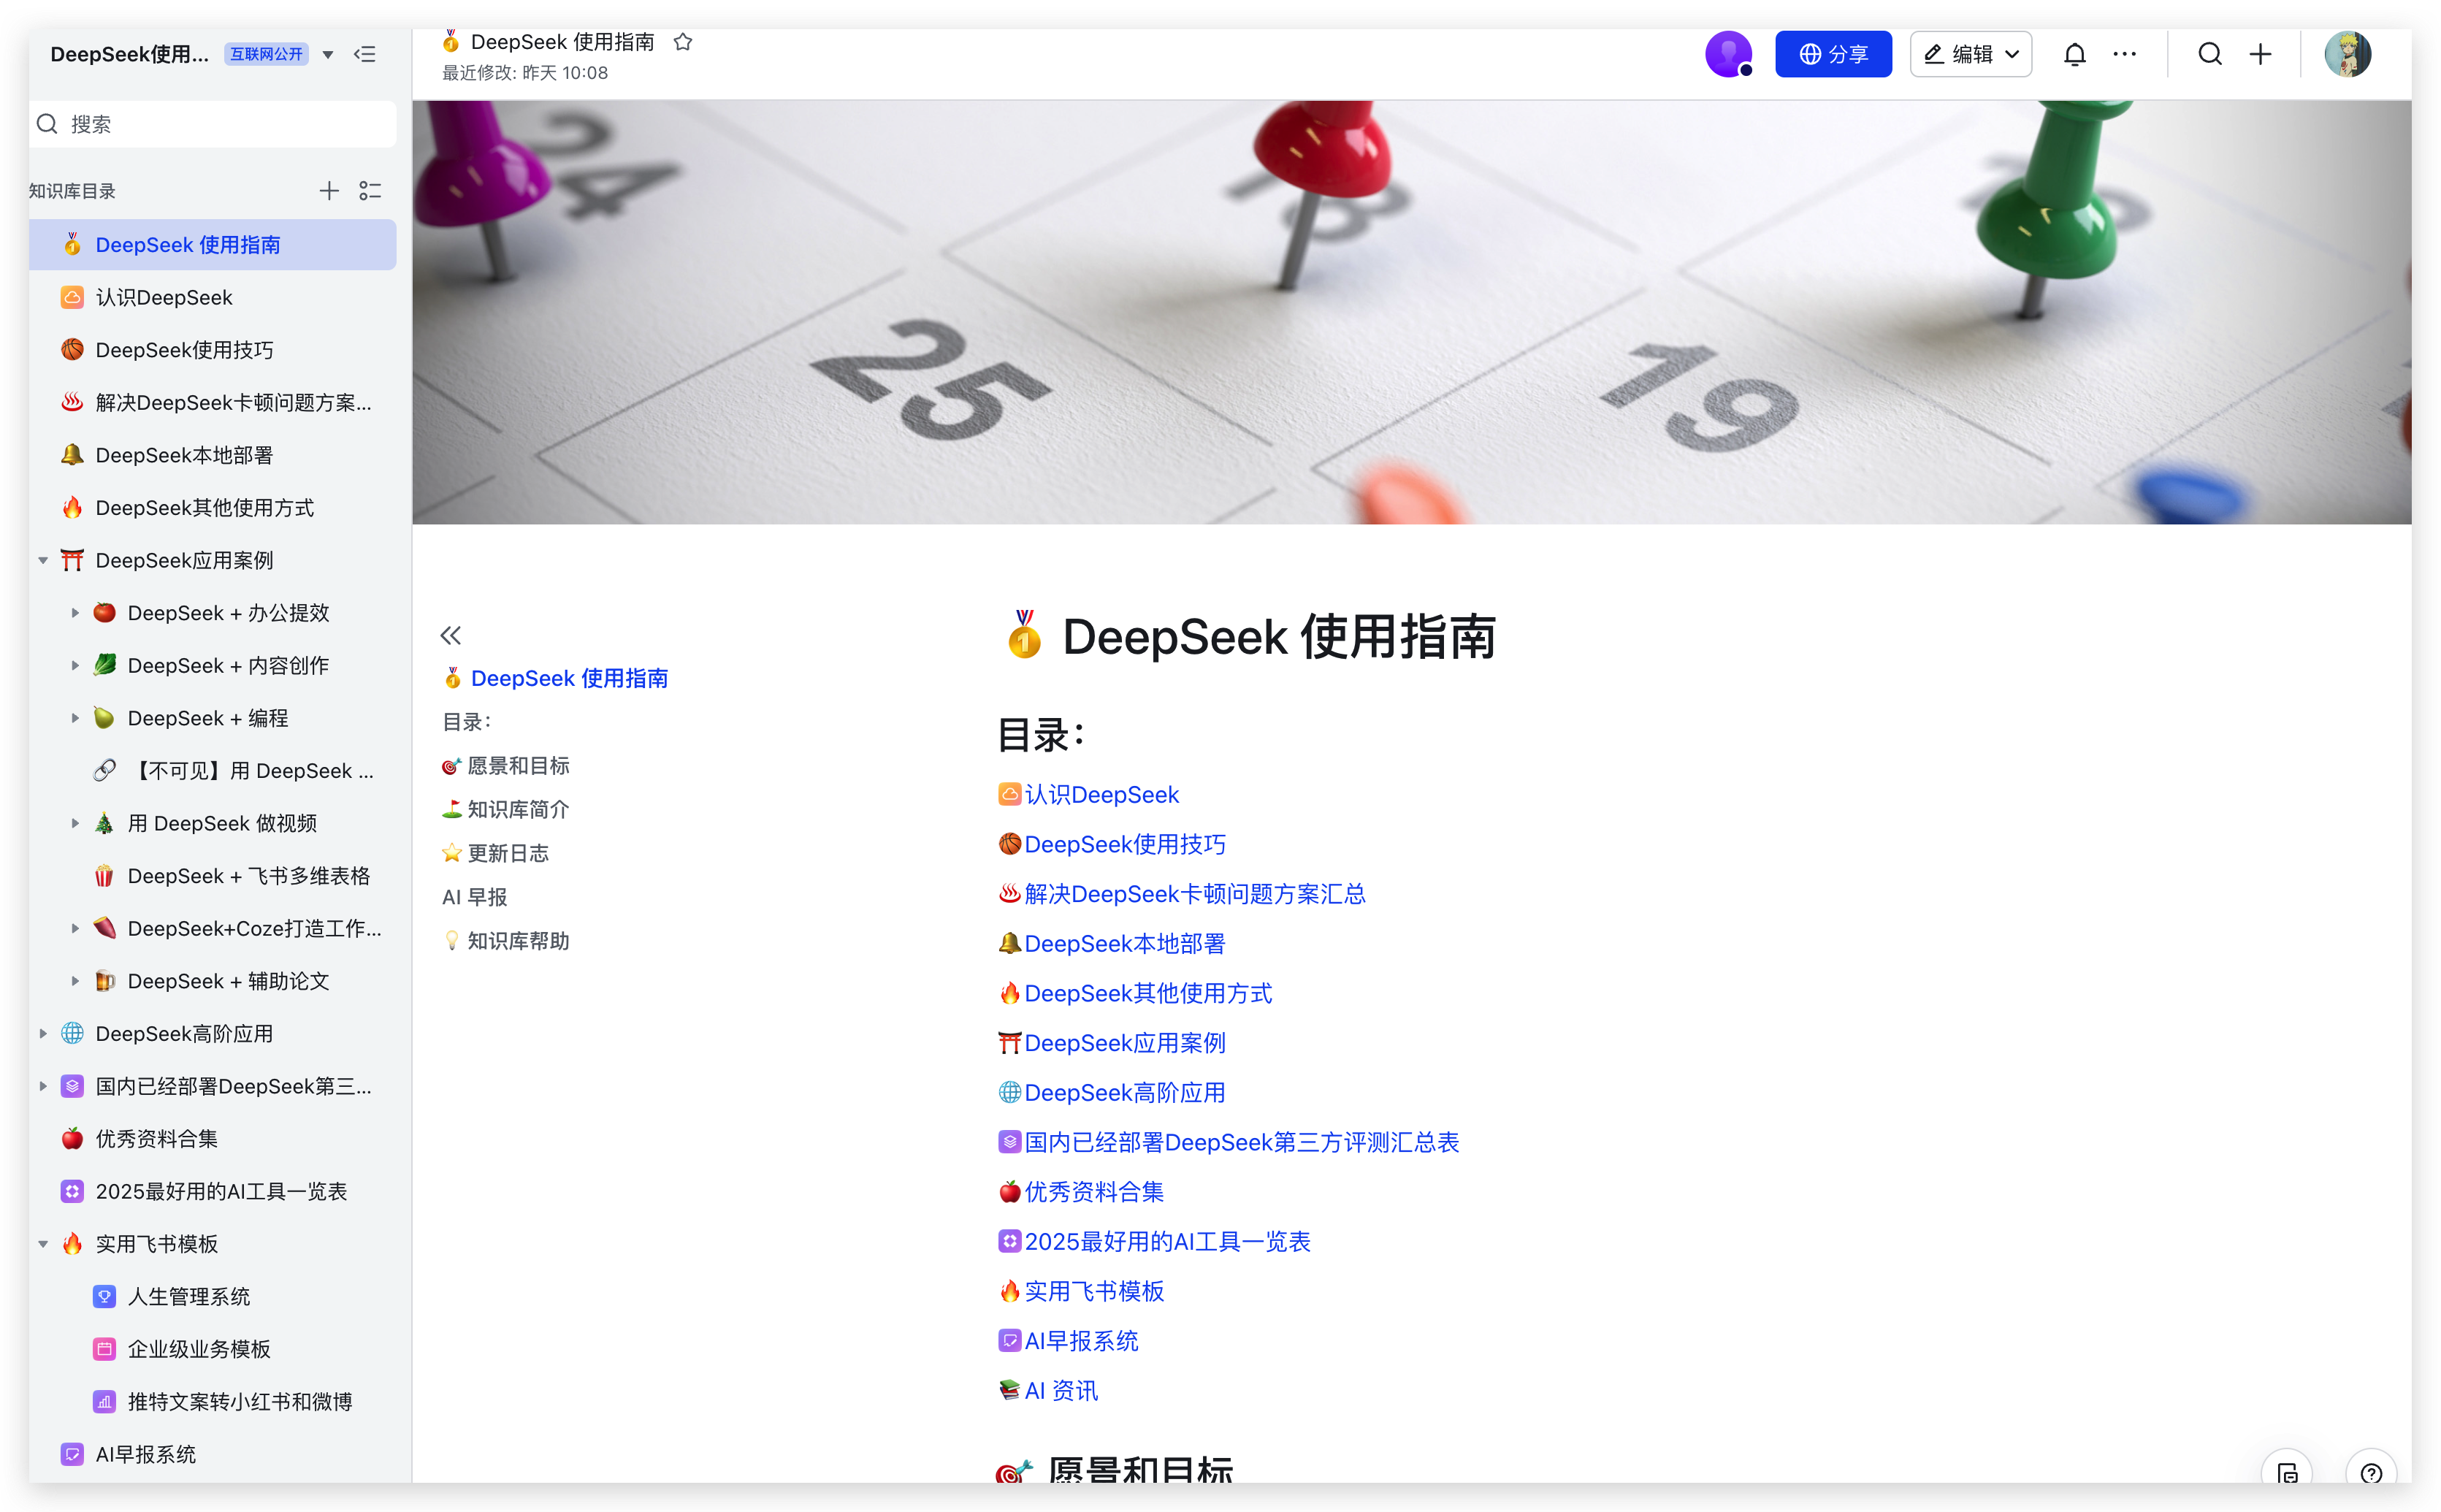Open the notifications bell
Viewport: 2441px width, 1512px height.
point(2074,54)
